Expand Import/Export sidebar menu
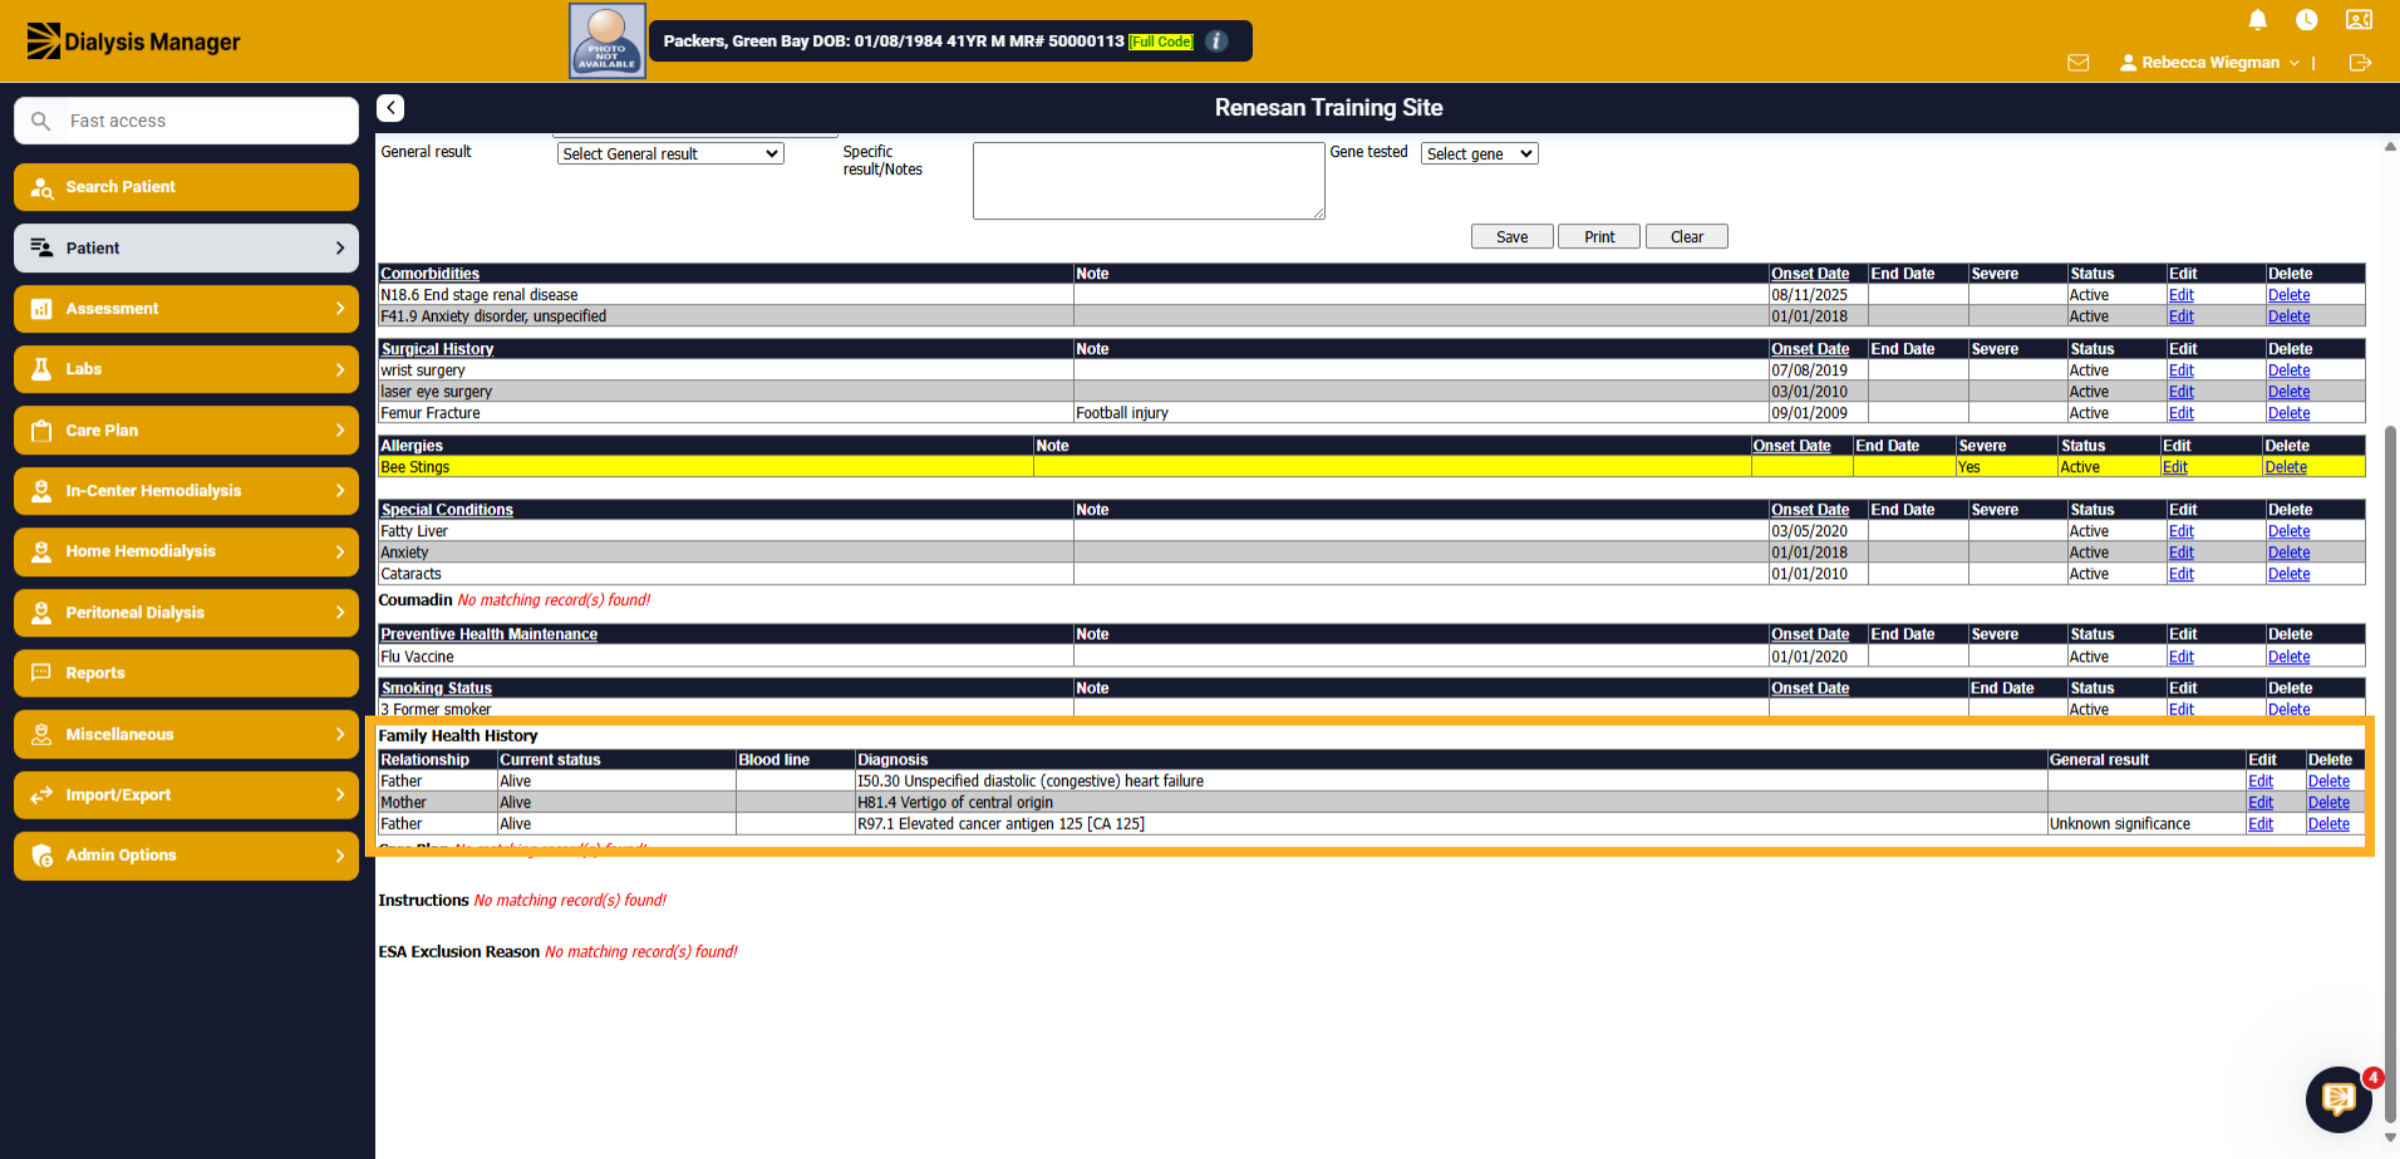2400x1159 pixels. [x=186, y=795]
